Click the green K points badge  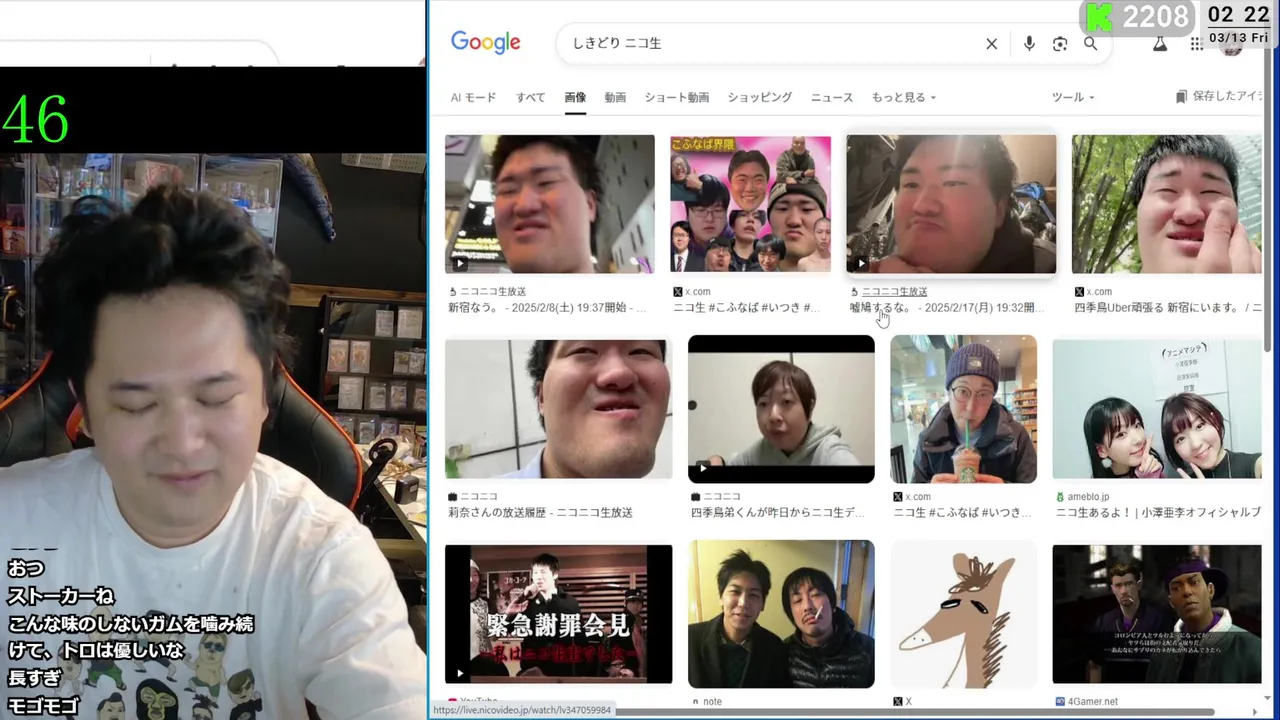(1137, 16)
